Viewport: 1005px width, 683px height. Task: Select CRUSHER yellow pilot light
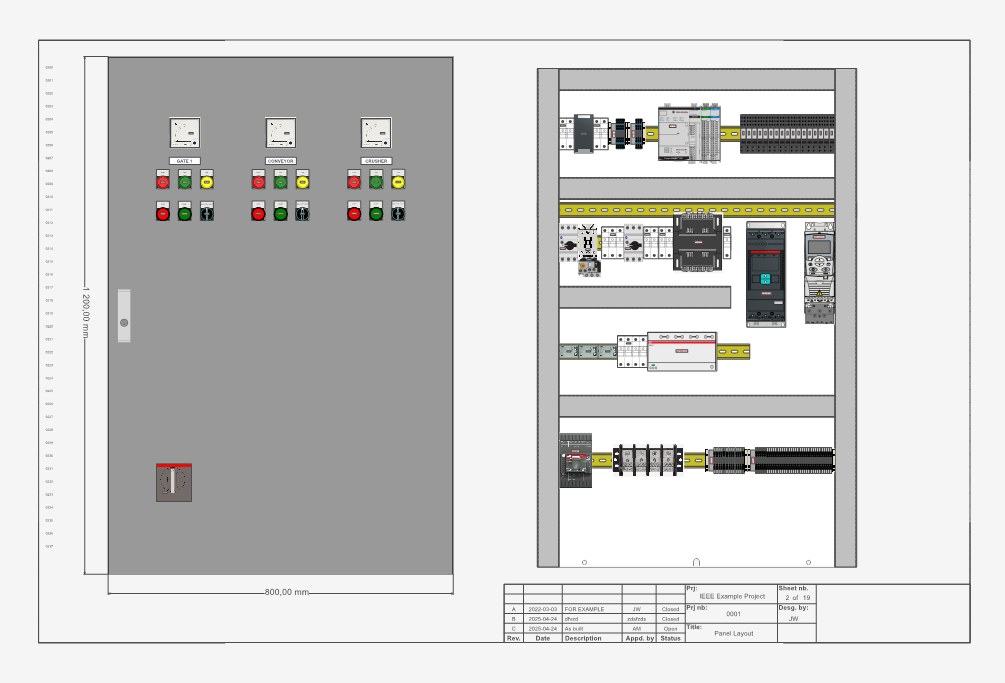coord(398,180)
